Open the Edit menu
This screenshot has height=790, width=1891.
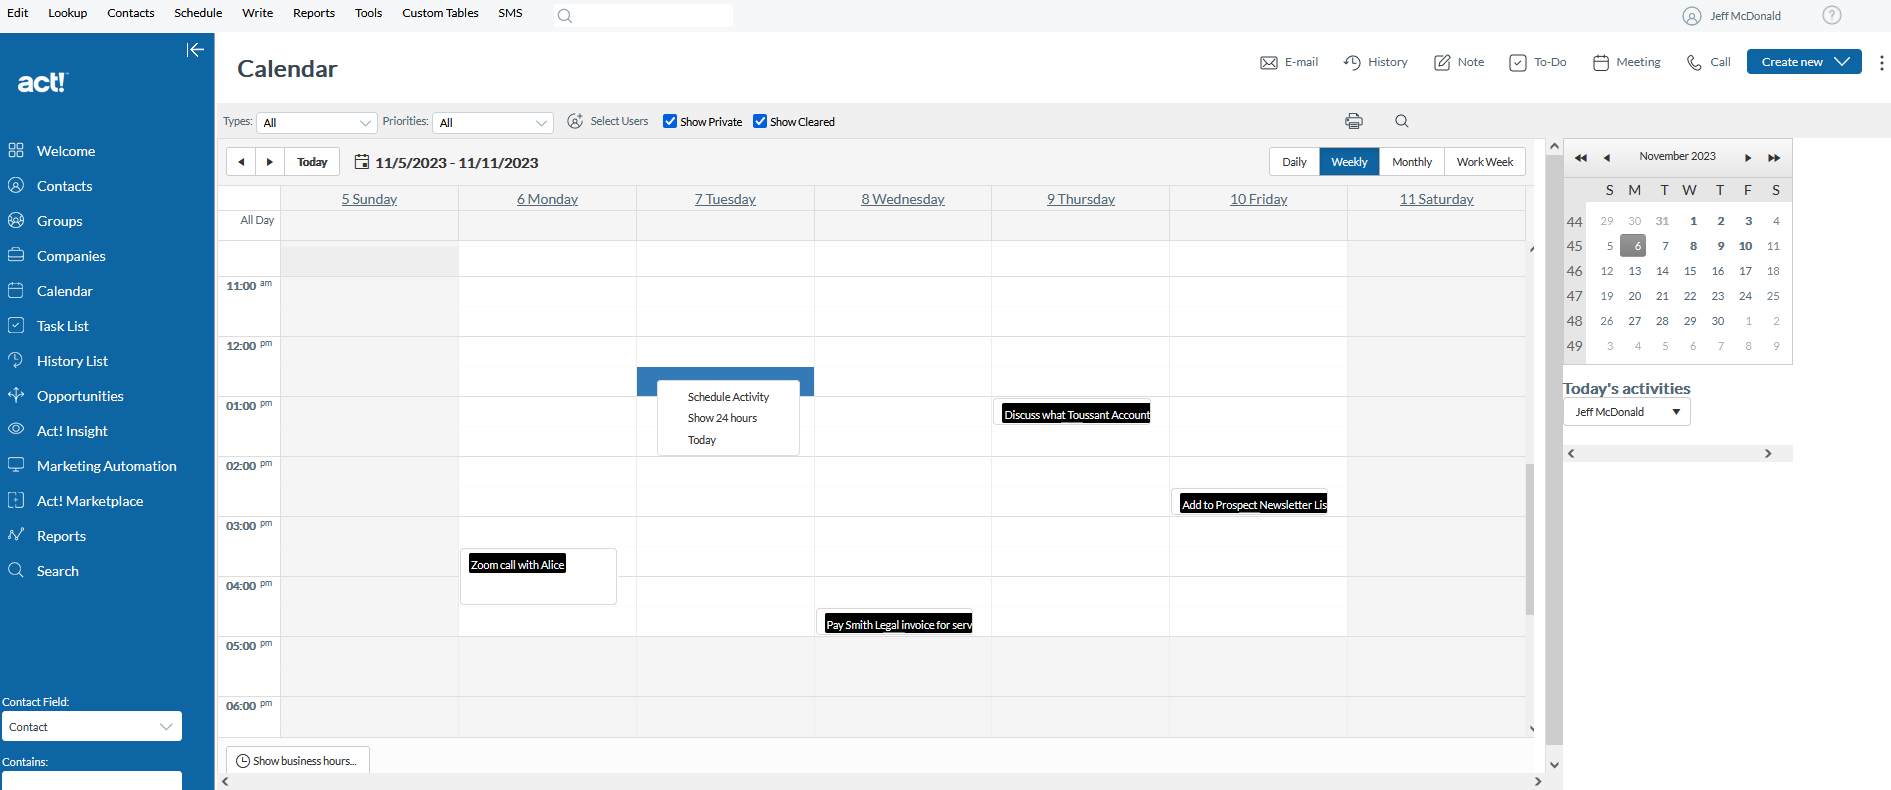18,13
